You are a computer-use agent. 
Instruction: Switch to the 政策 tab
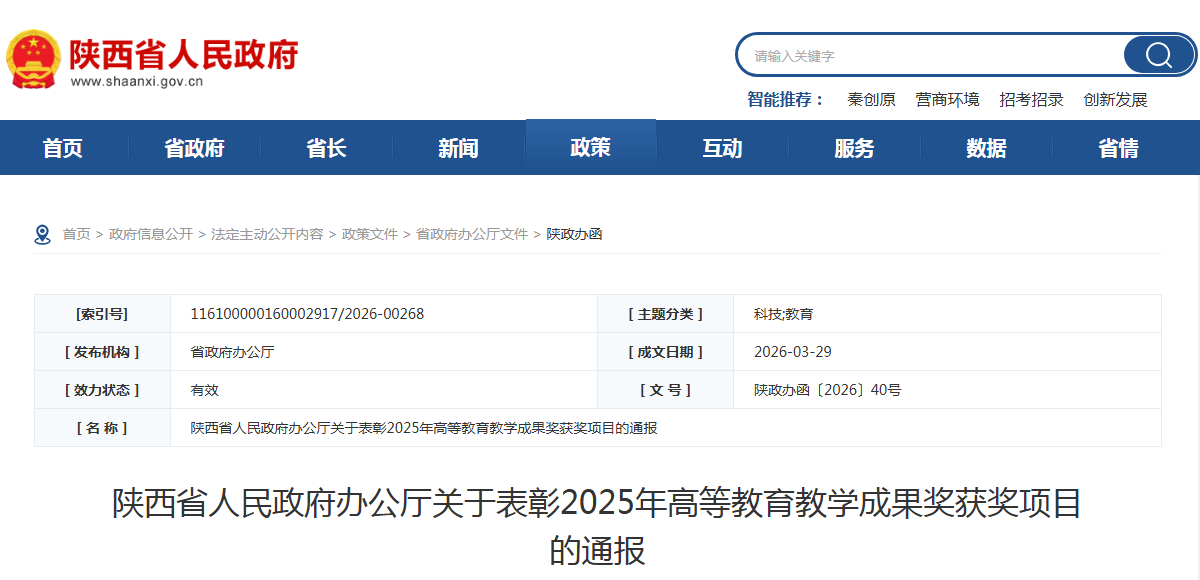(590, 147)
